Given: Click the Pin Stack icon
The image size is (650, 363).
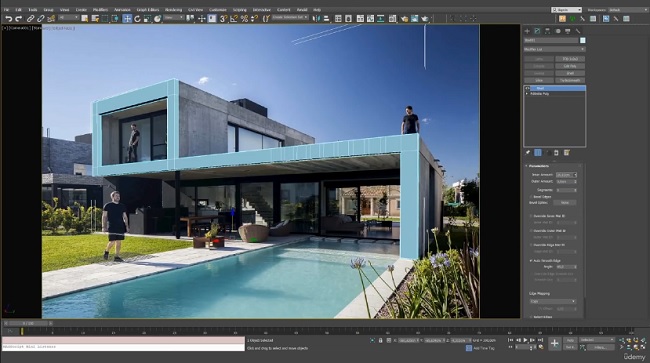Looking at the screenshot, I should coord(528,153).
